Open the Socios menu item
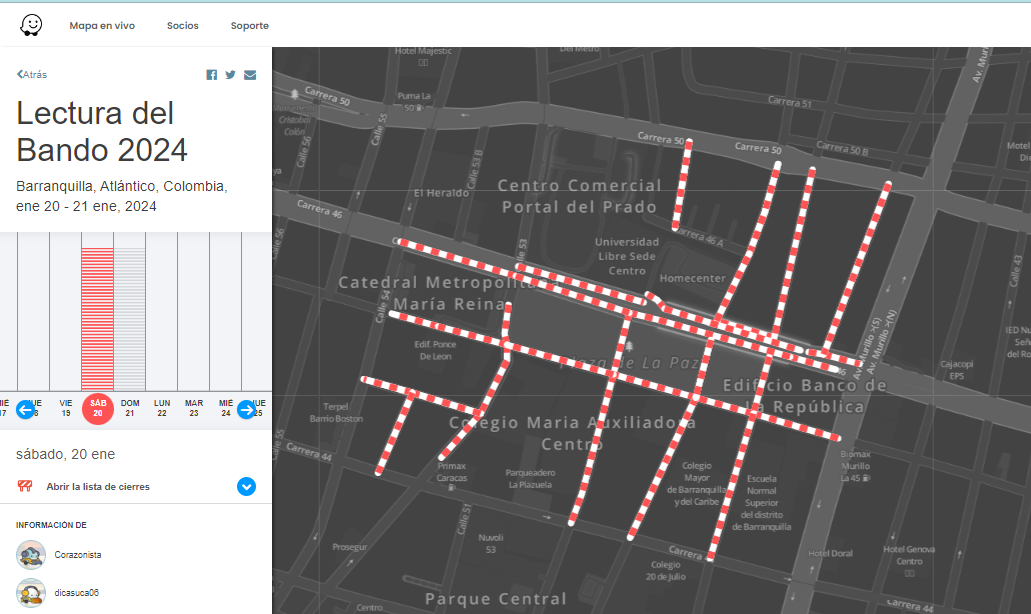This screenshot has width=1031, height=614. [x=182, y=26]
